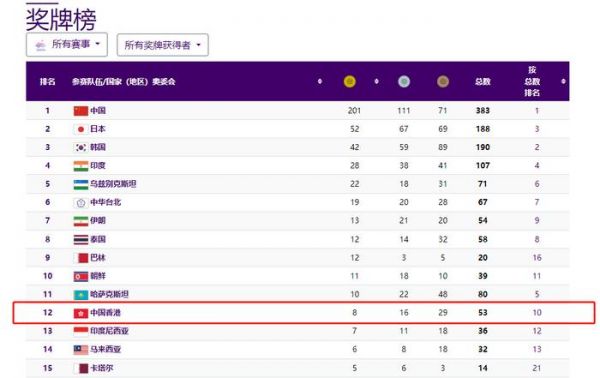Screen dimensions: 600x378
Task: Click the silver medal column icon
Action: tap(404, 81)
